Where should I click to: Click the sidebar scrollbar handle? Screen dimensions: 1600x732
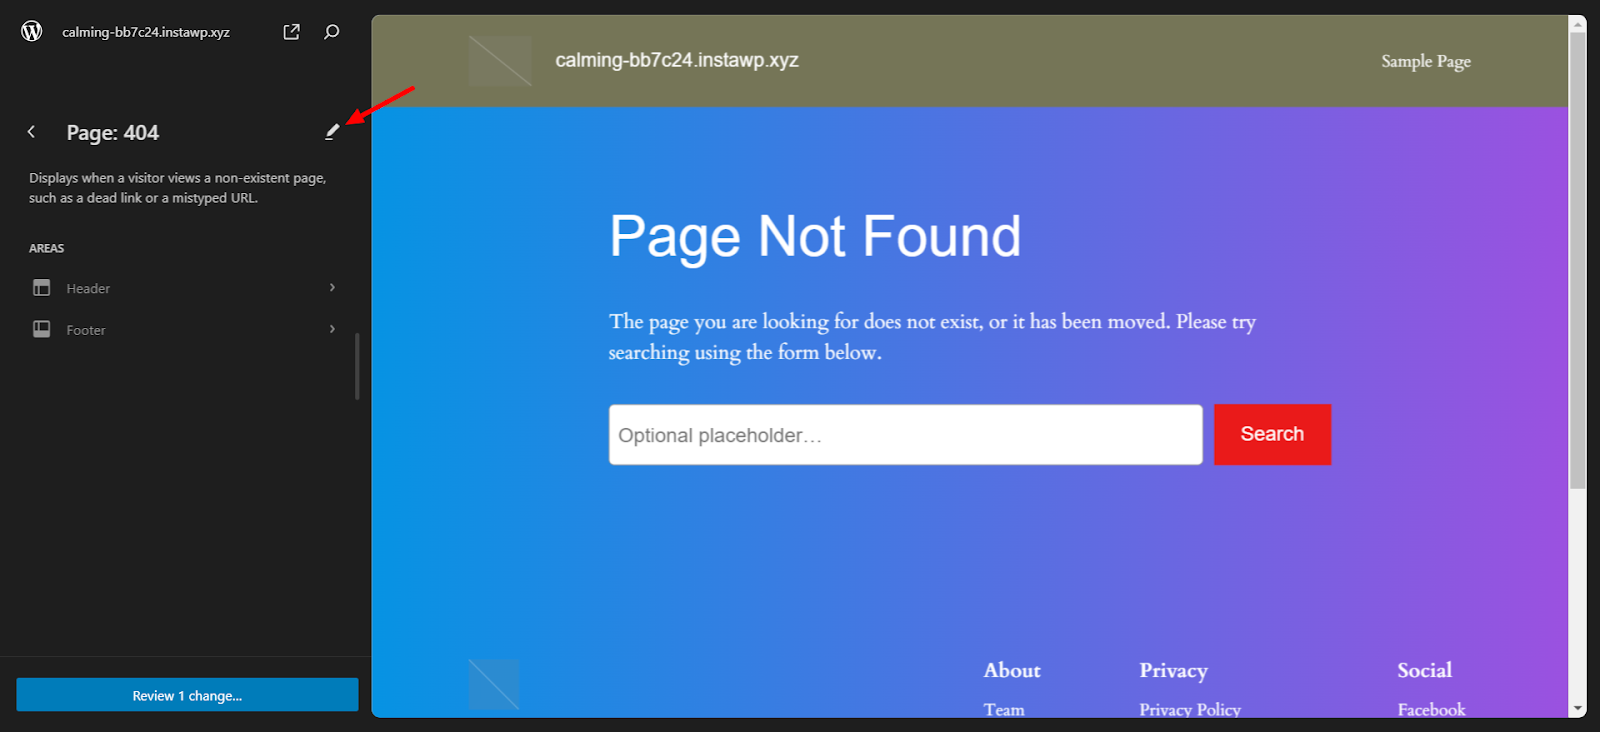pyautogui.click(x=357, y=366)
